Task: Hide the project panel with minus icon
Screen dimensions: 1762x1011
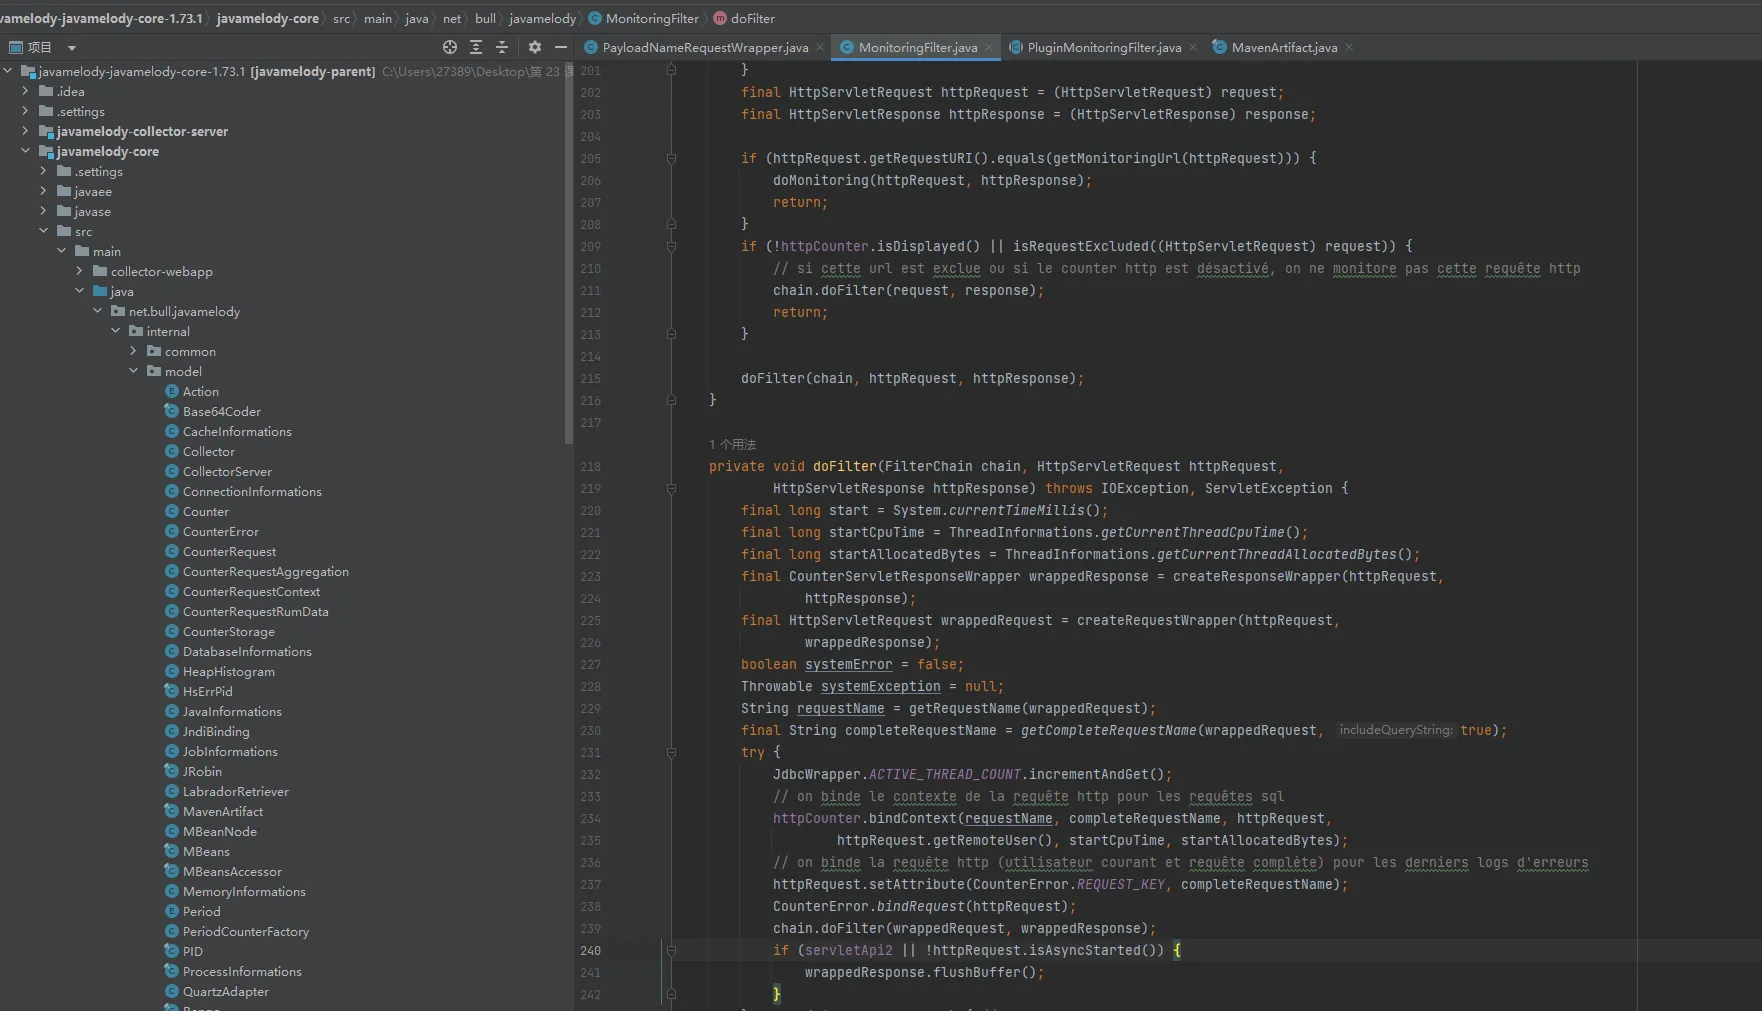Action: 561,47
